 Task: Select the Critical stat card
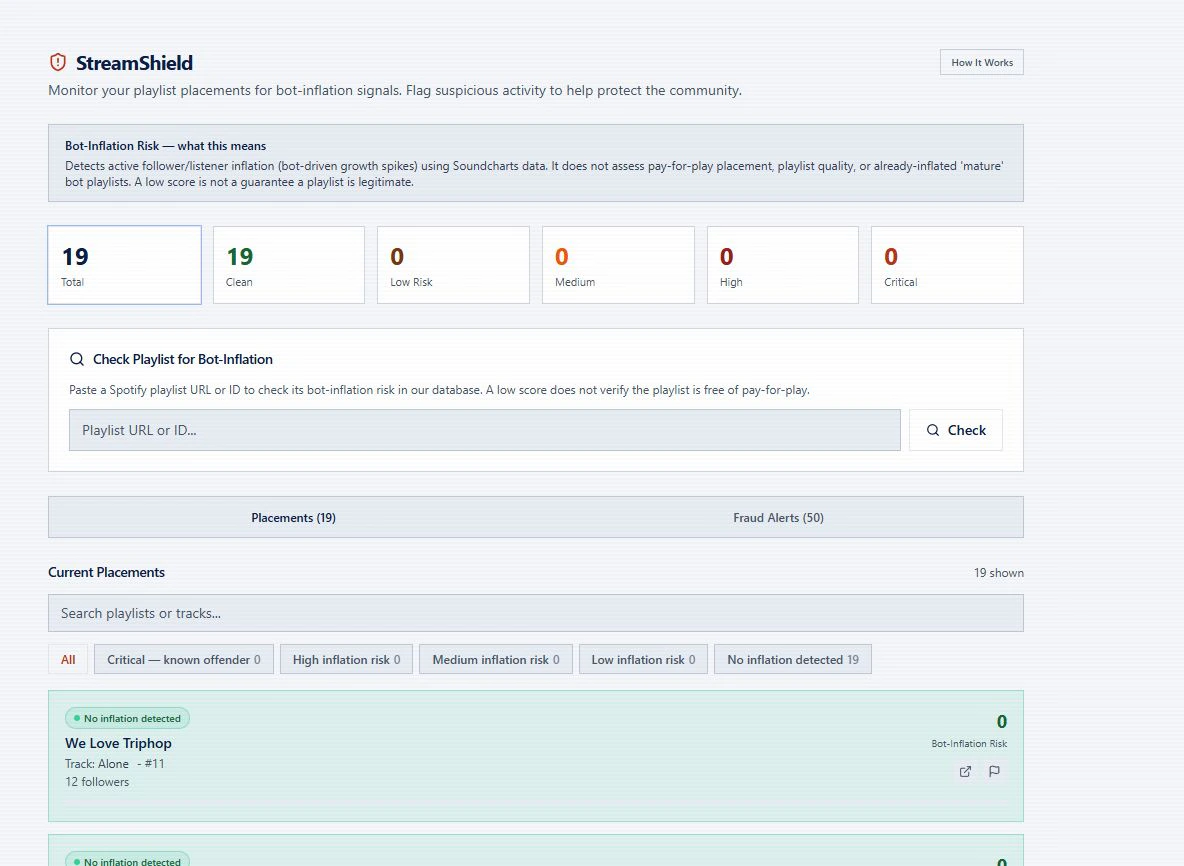click(x=948, y=265)
